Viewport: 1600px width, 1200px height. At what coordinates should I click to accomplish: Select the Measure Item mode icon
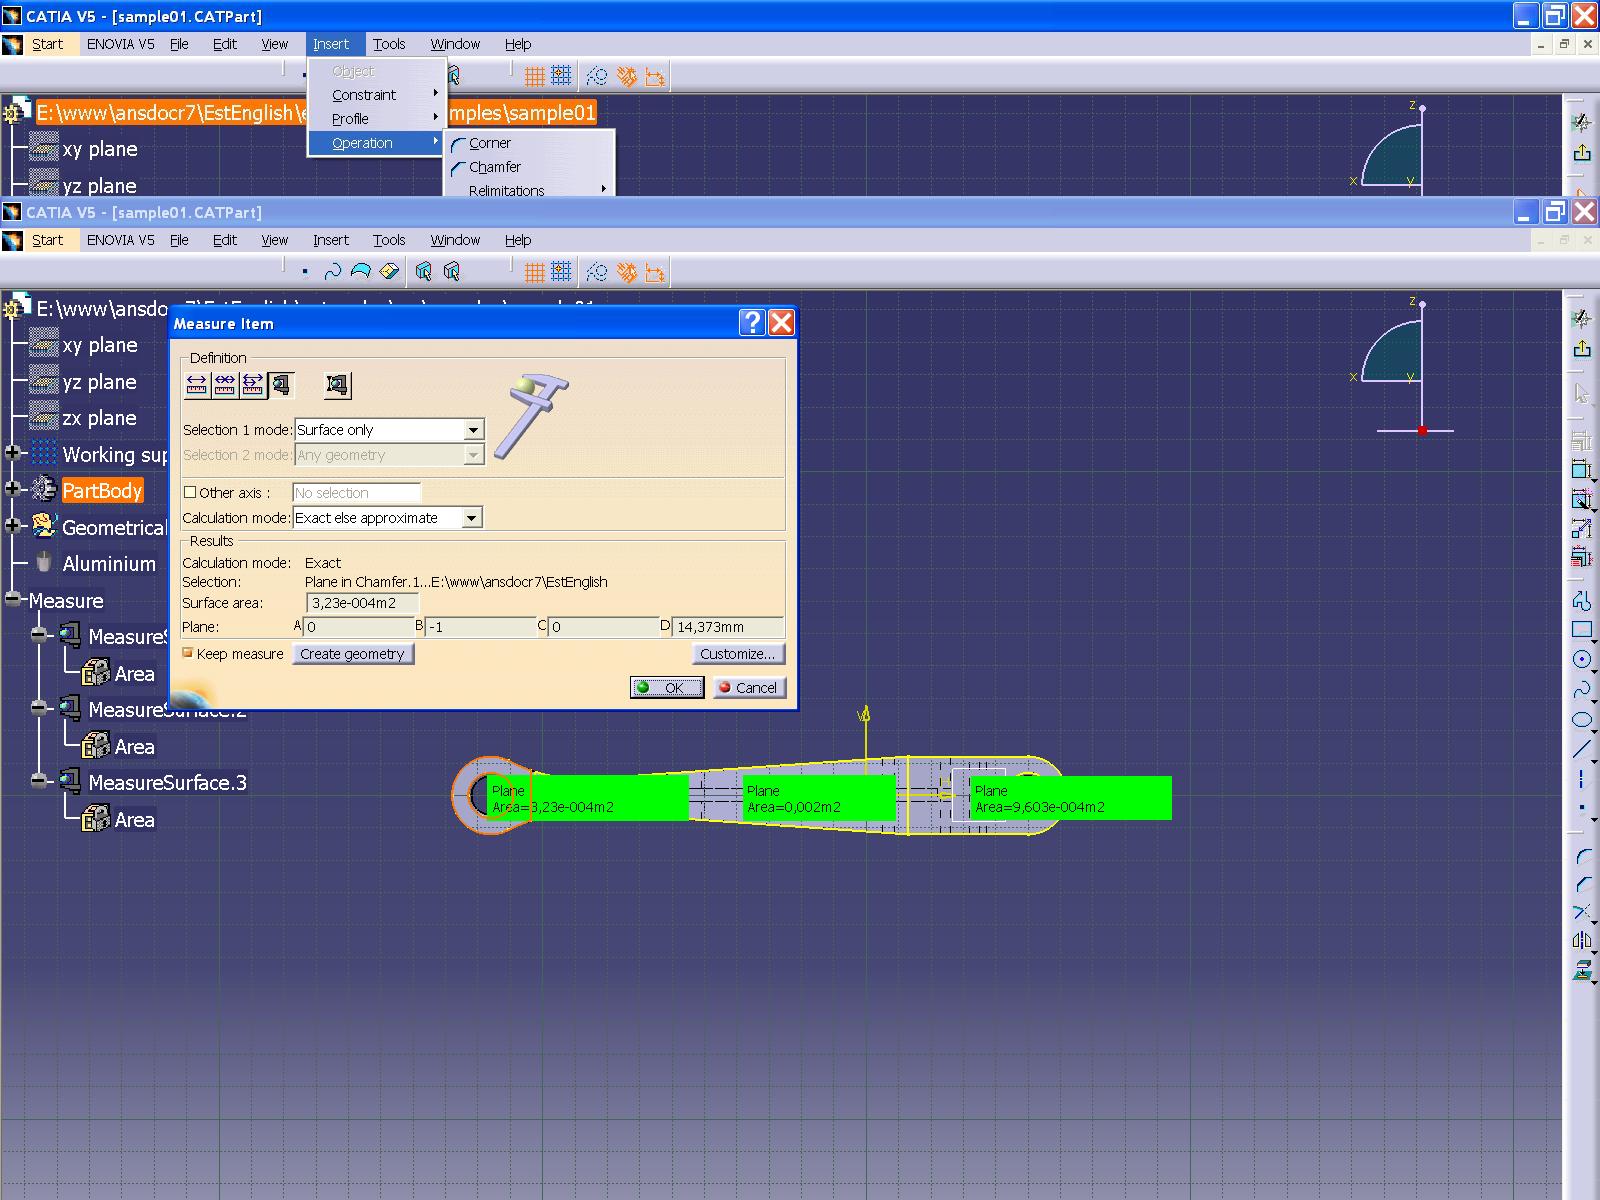[281, 385]
